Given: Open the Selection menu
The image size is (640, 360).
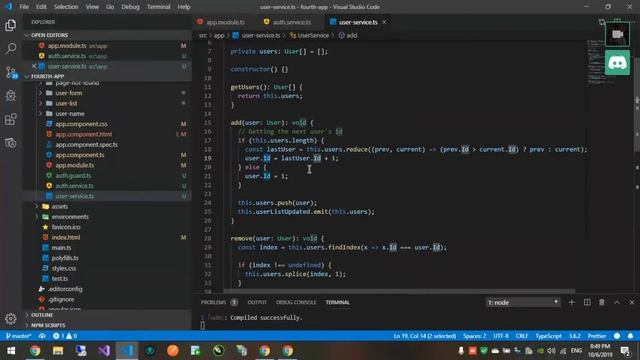Looking at the screenshot, I should point(66,7).
